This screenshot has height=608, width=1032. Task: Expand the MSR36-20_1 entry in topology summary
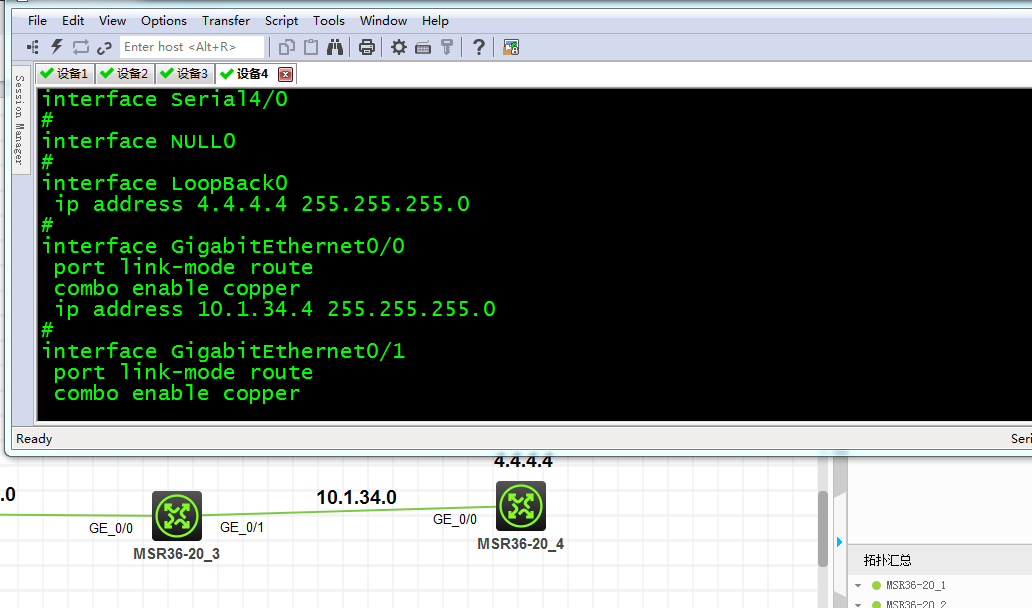pos(858,585)
